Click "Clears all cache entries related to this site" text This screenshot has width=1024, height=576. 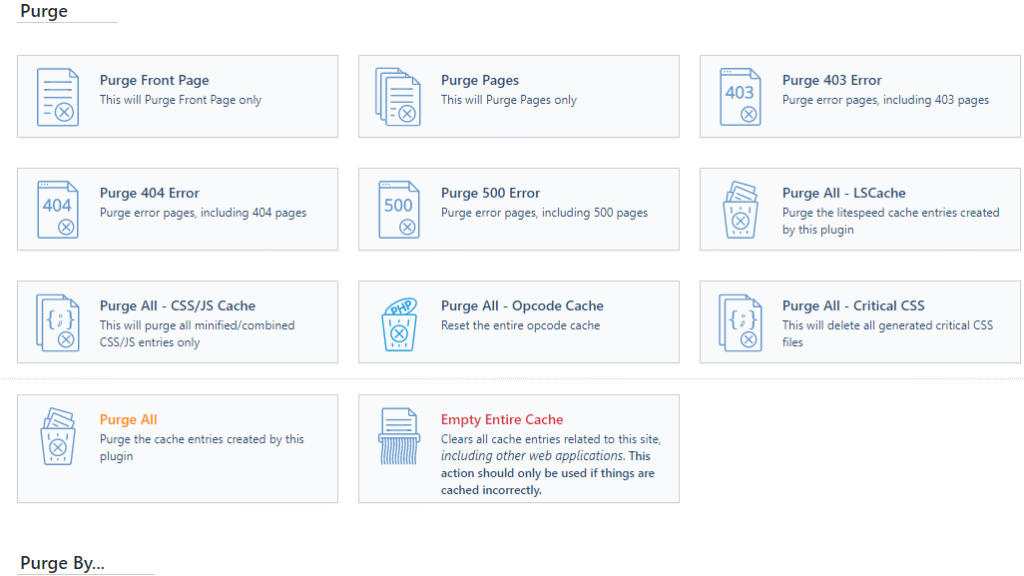pyautogui.click(x=551, y=440)
